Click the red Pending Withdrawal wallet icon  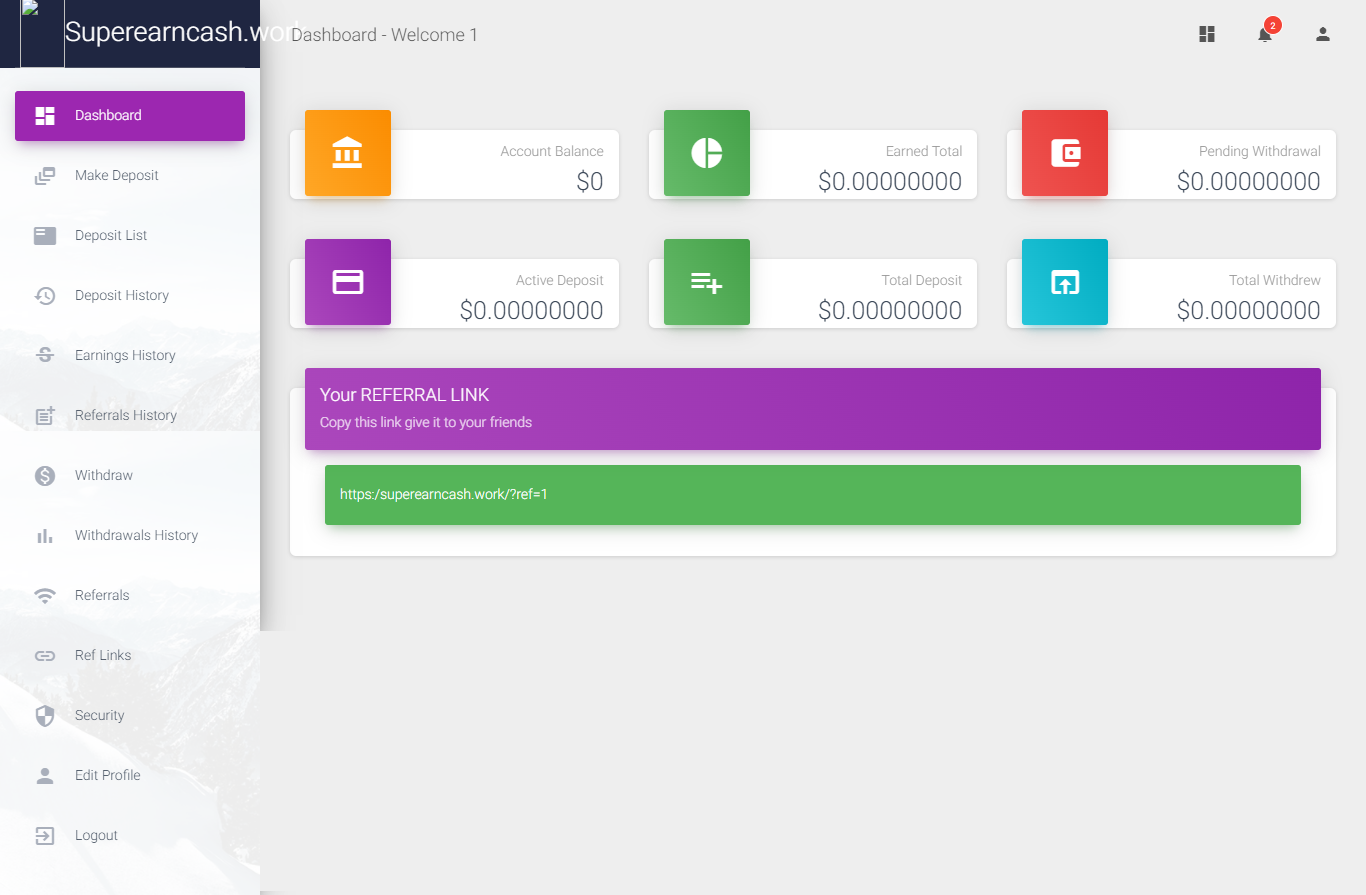tap(1064, 153)
